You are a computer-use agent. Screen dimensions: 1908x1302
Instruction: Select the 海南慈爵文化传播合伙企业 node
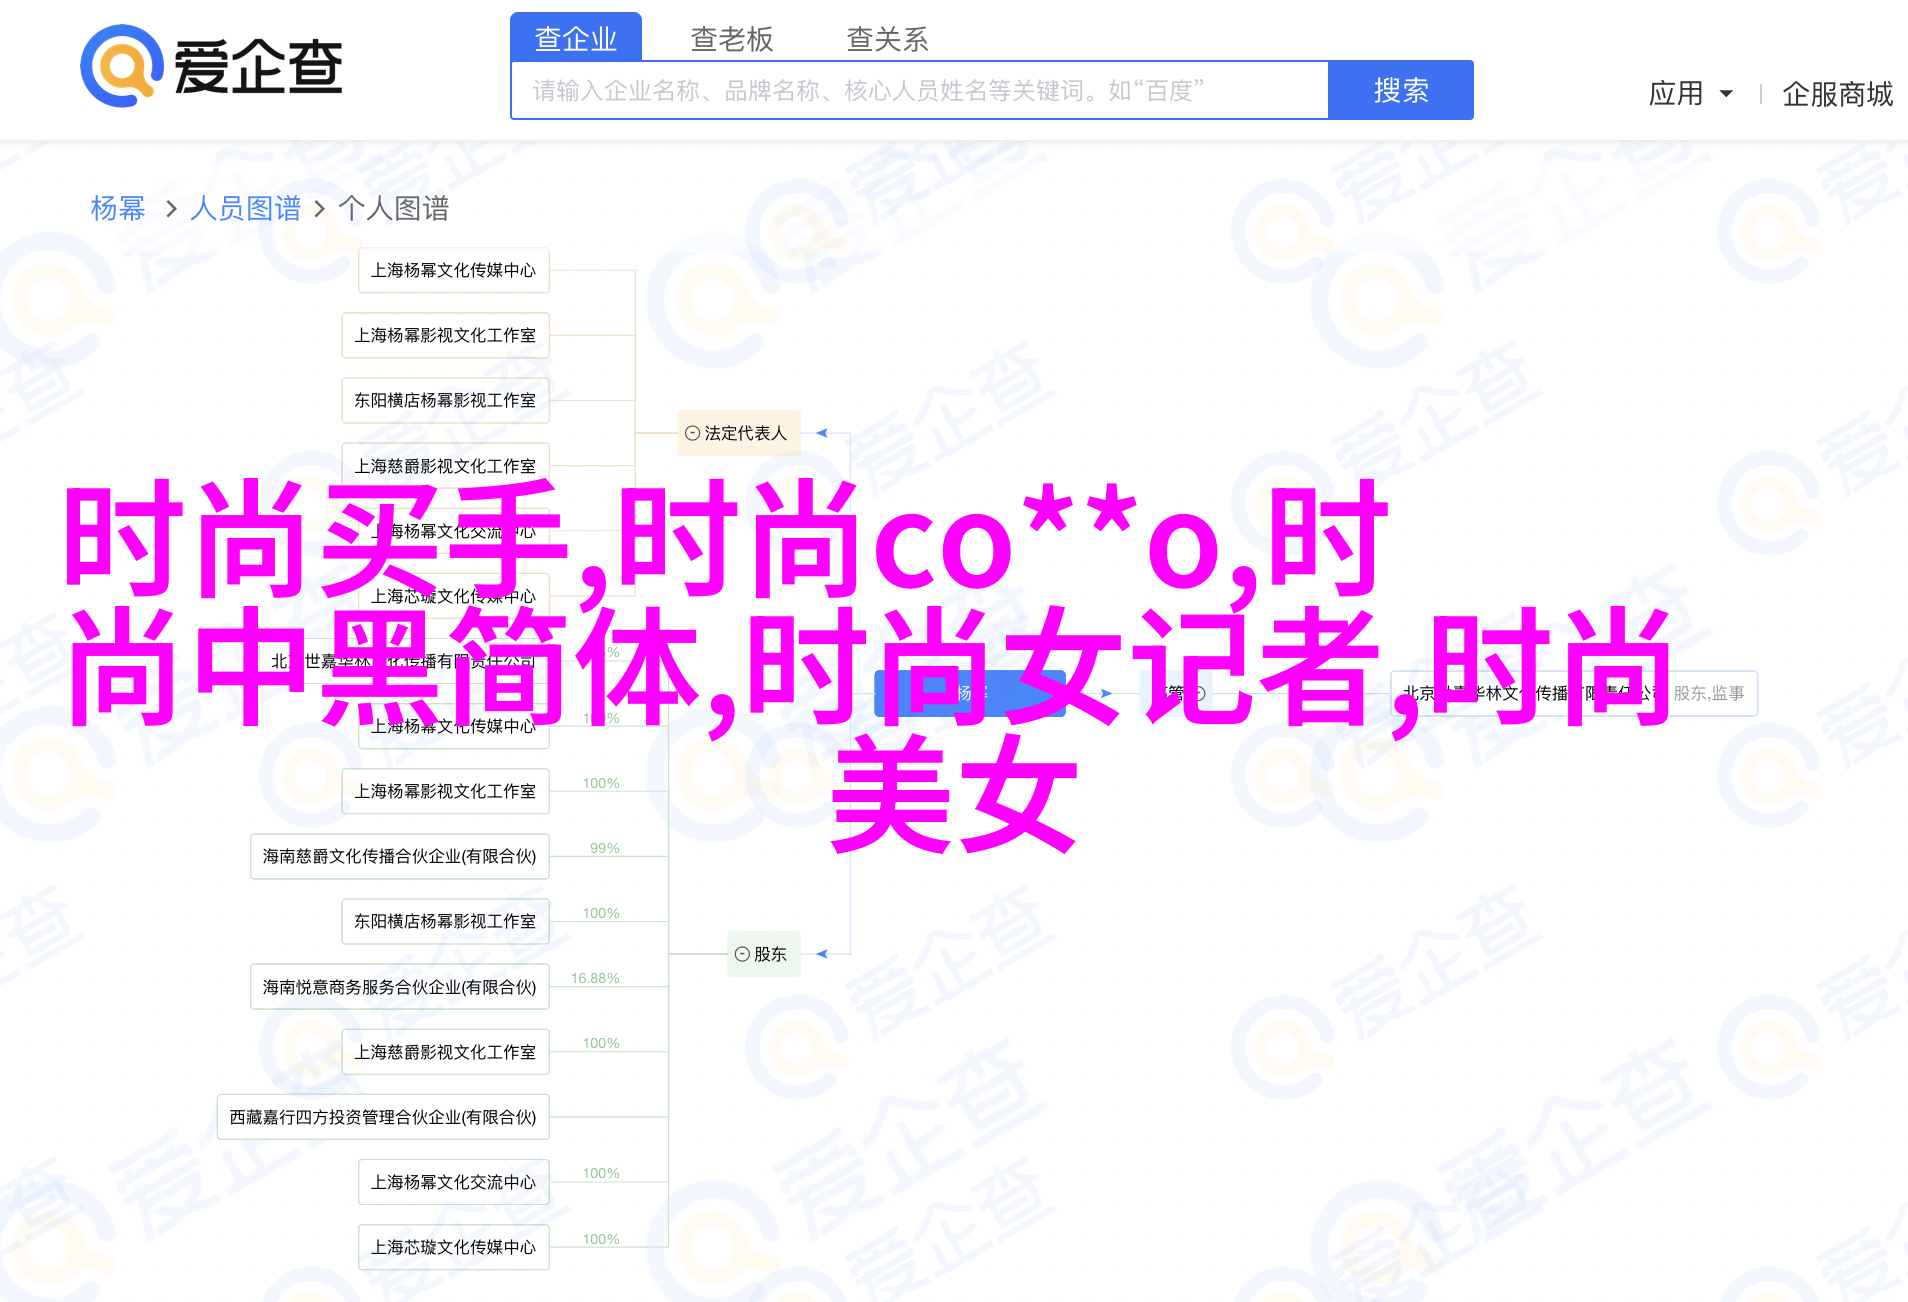pyautogui.click(x=399, y=857)
